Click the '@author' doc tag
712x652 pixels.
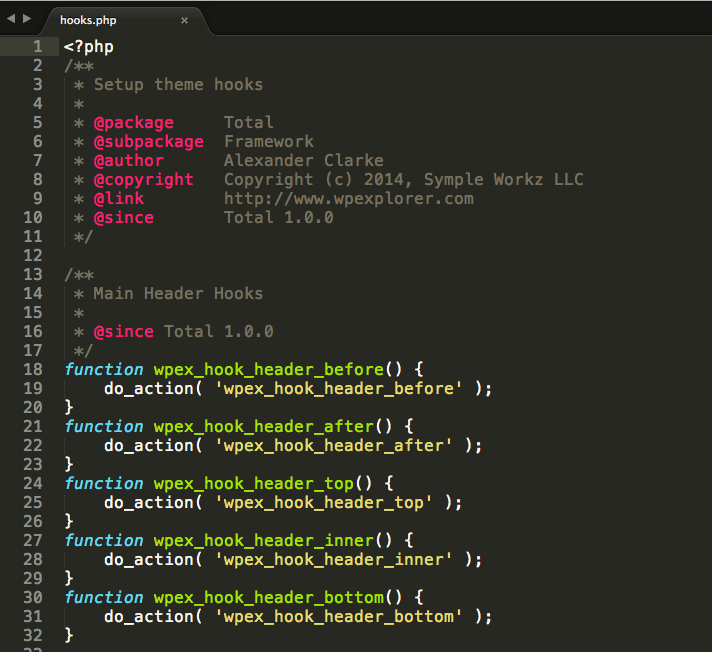[129, 161]
